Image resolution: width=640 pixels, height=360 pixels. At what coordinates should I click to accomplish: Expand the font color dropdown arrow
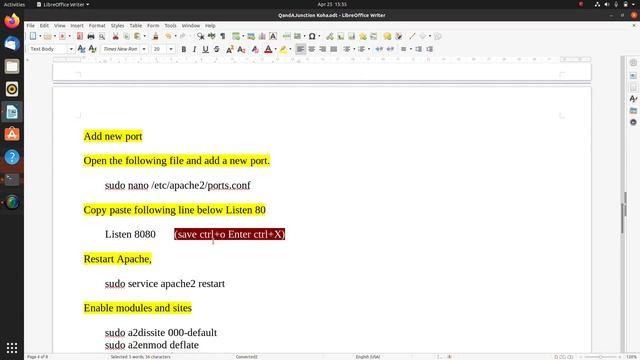point(276,49)
